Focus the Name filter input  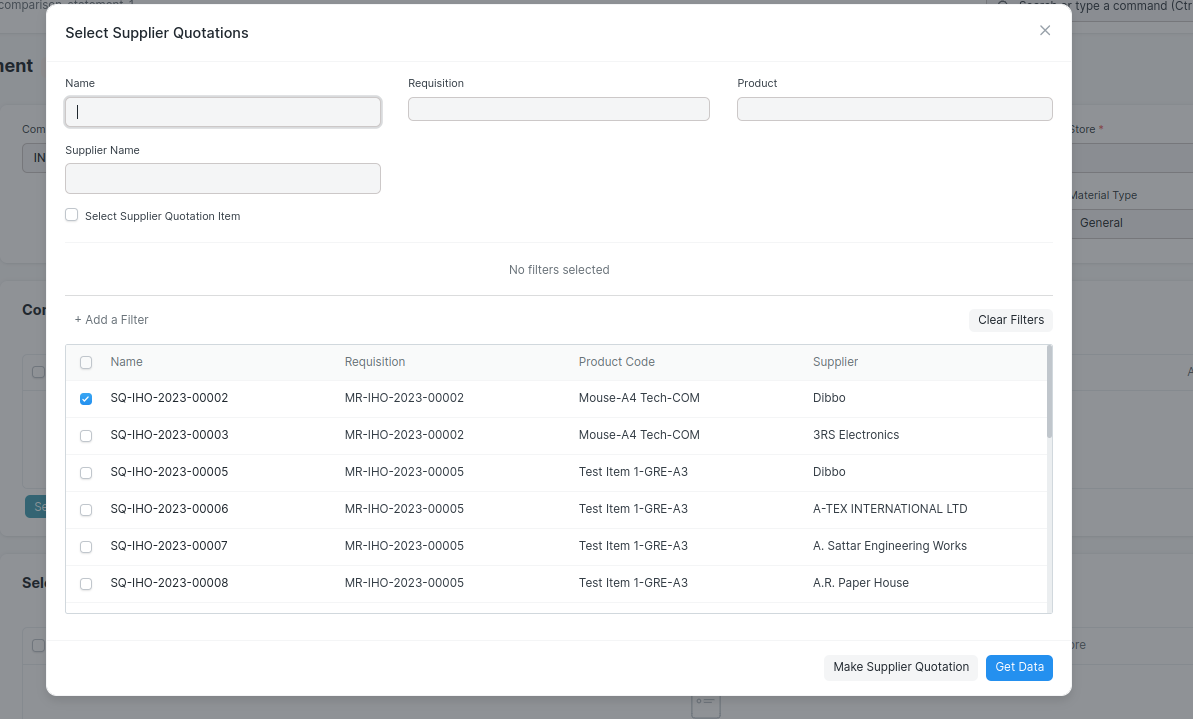(x=223, y=112)
